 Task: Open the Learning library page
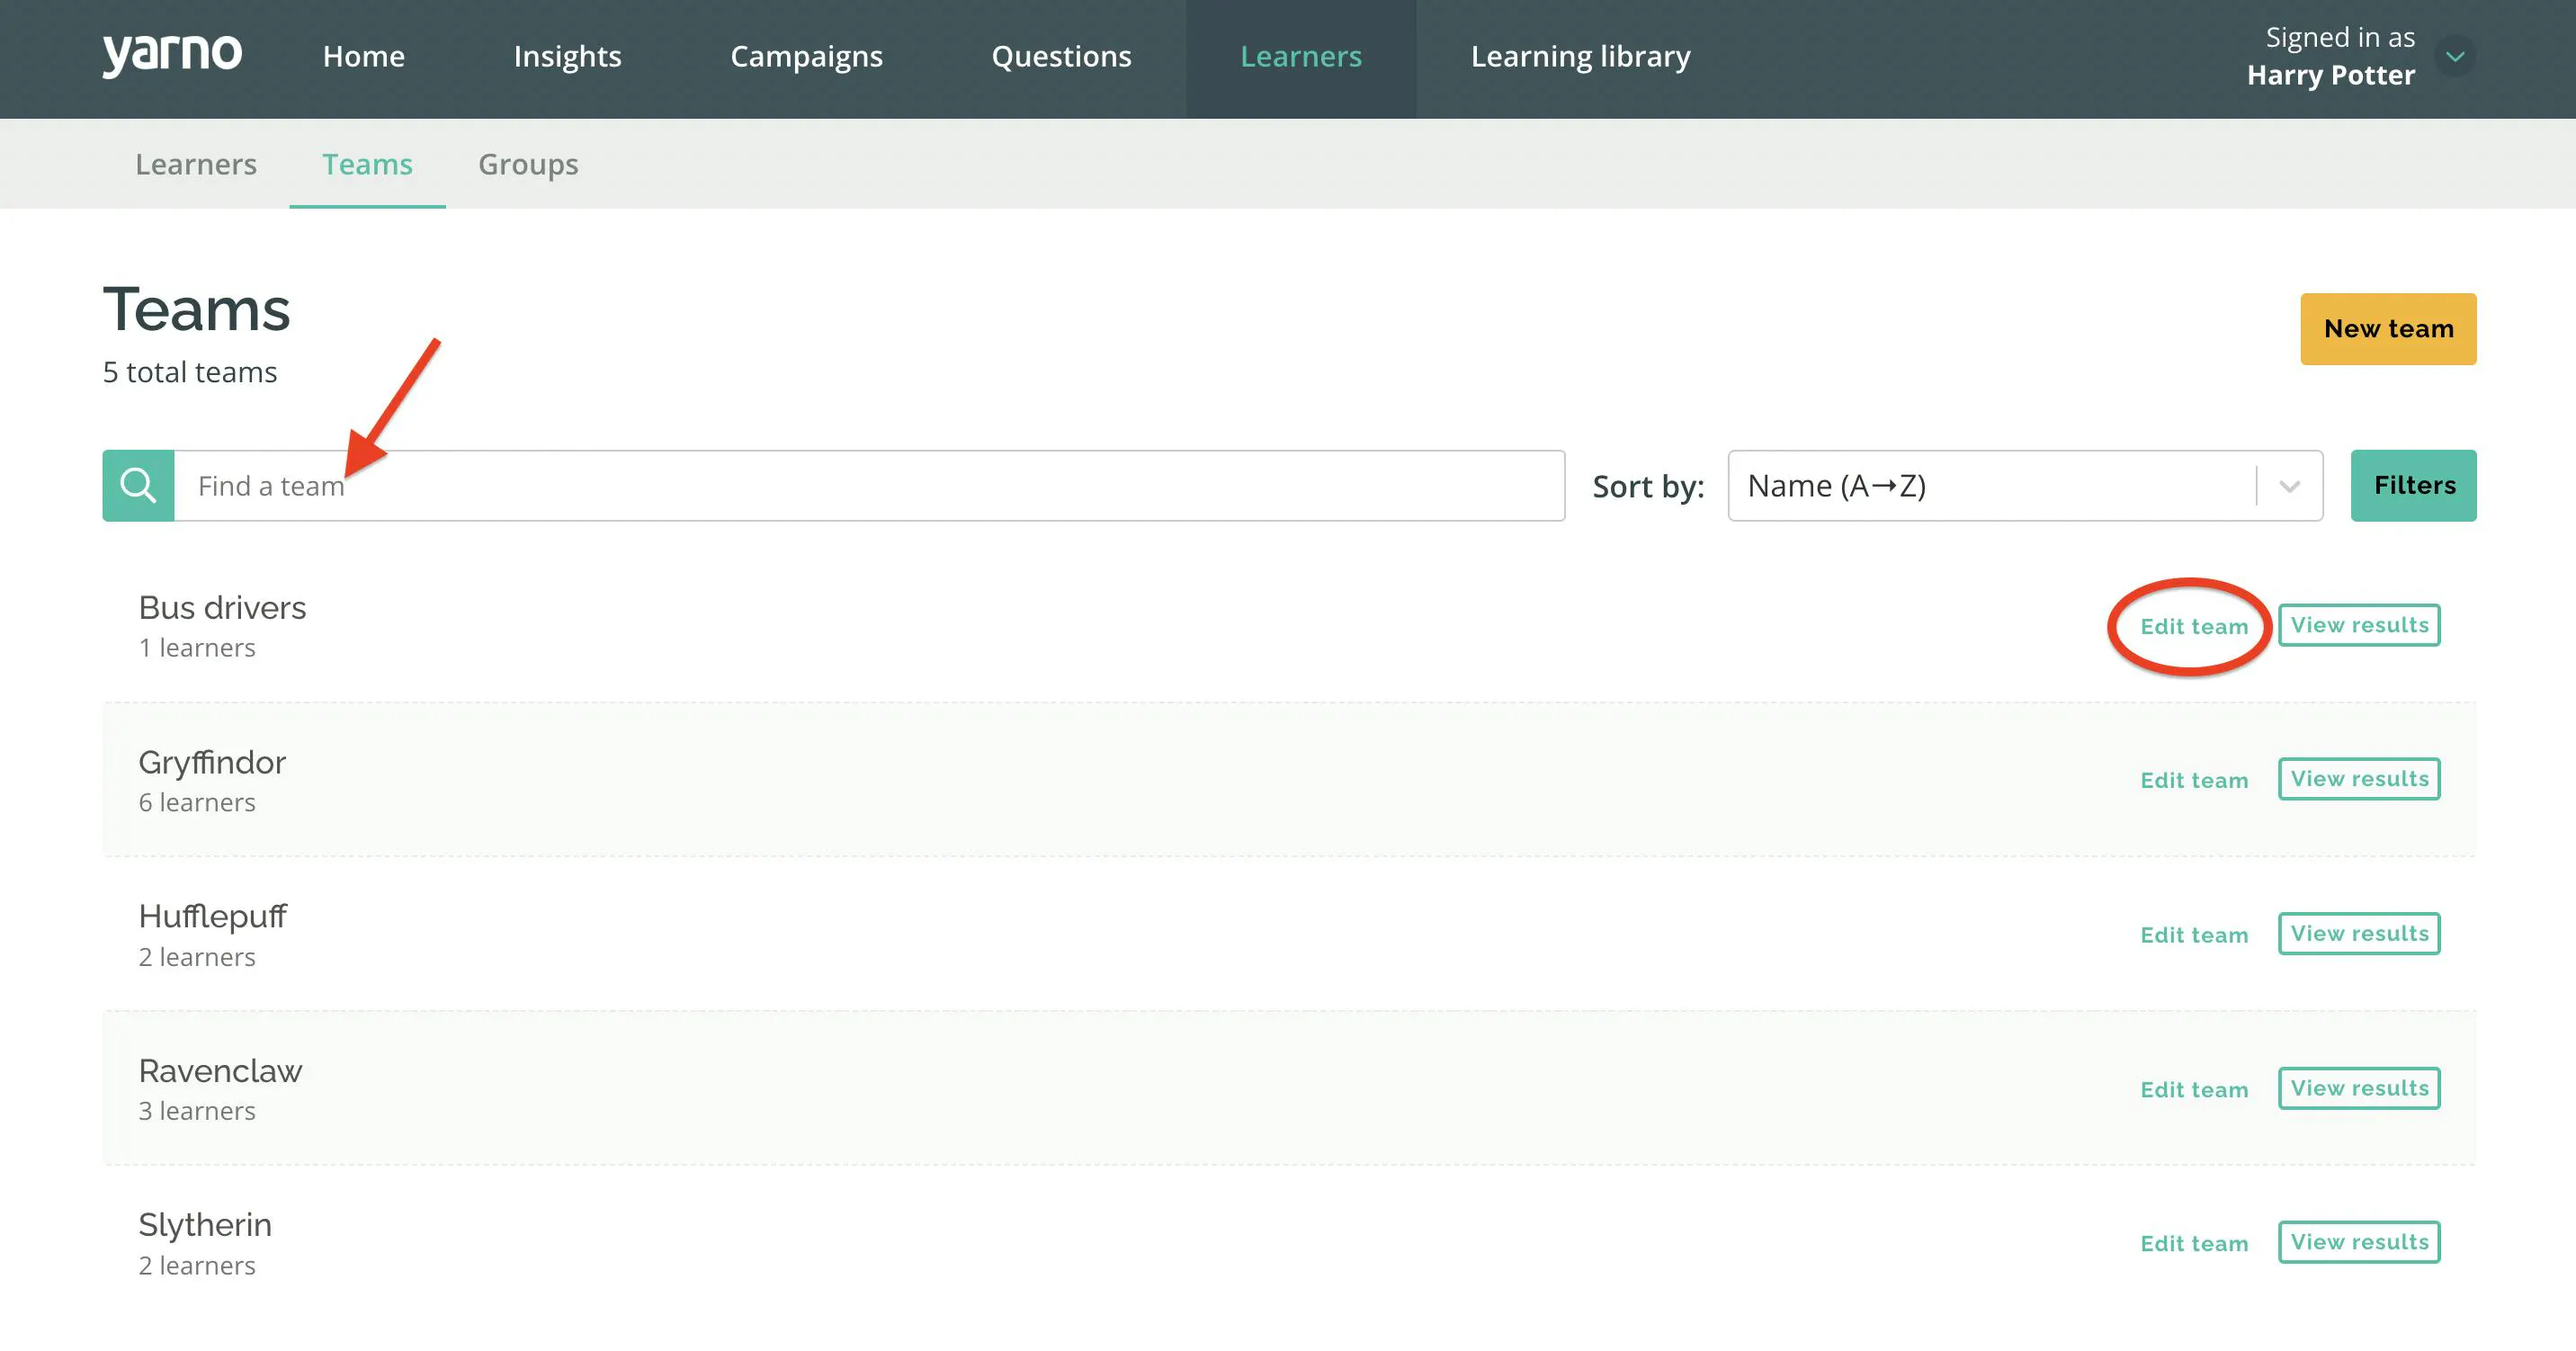pos(1580,57)
